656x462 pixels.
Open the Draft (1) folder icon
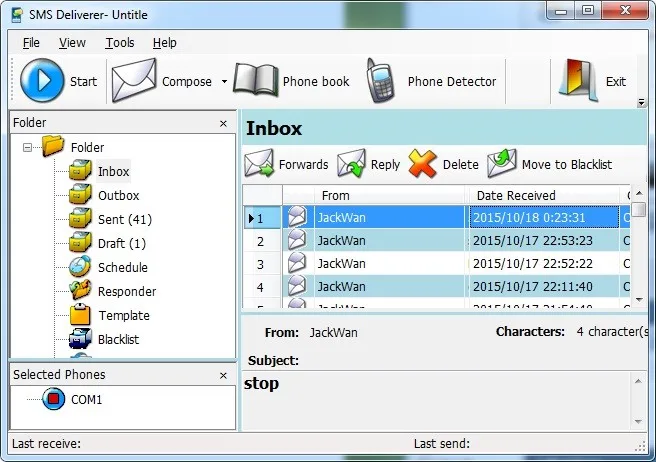click(80, 242)
